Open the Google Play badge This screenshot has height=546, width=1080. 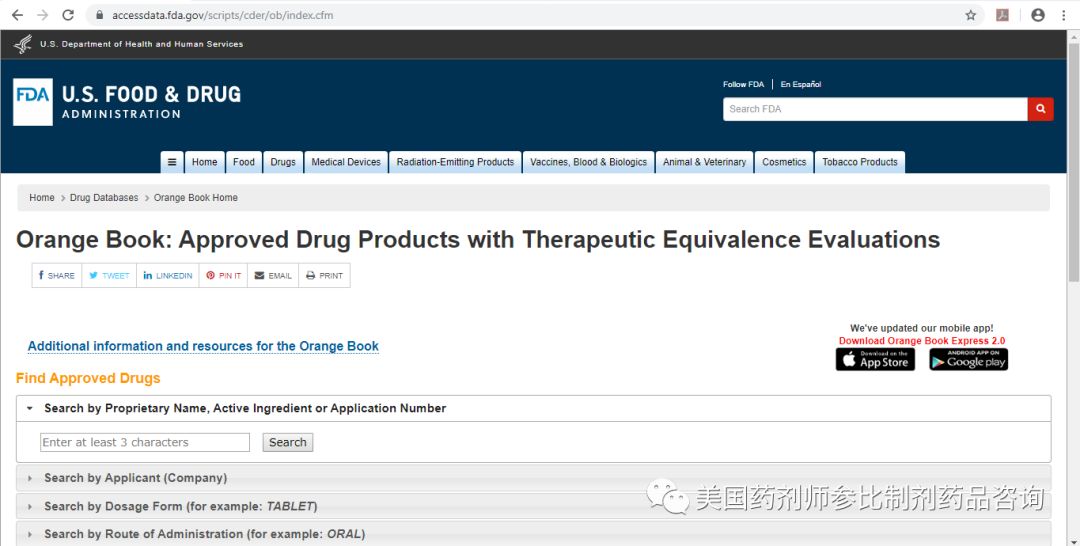(968, 359)
